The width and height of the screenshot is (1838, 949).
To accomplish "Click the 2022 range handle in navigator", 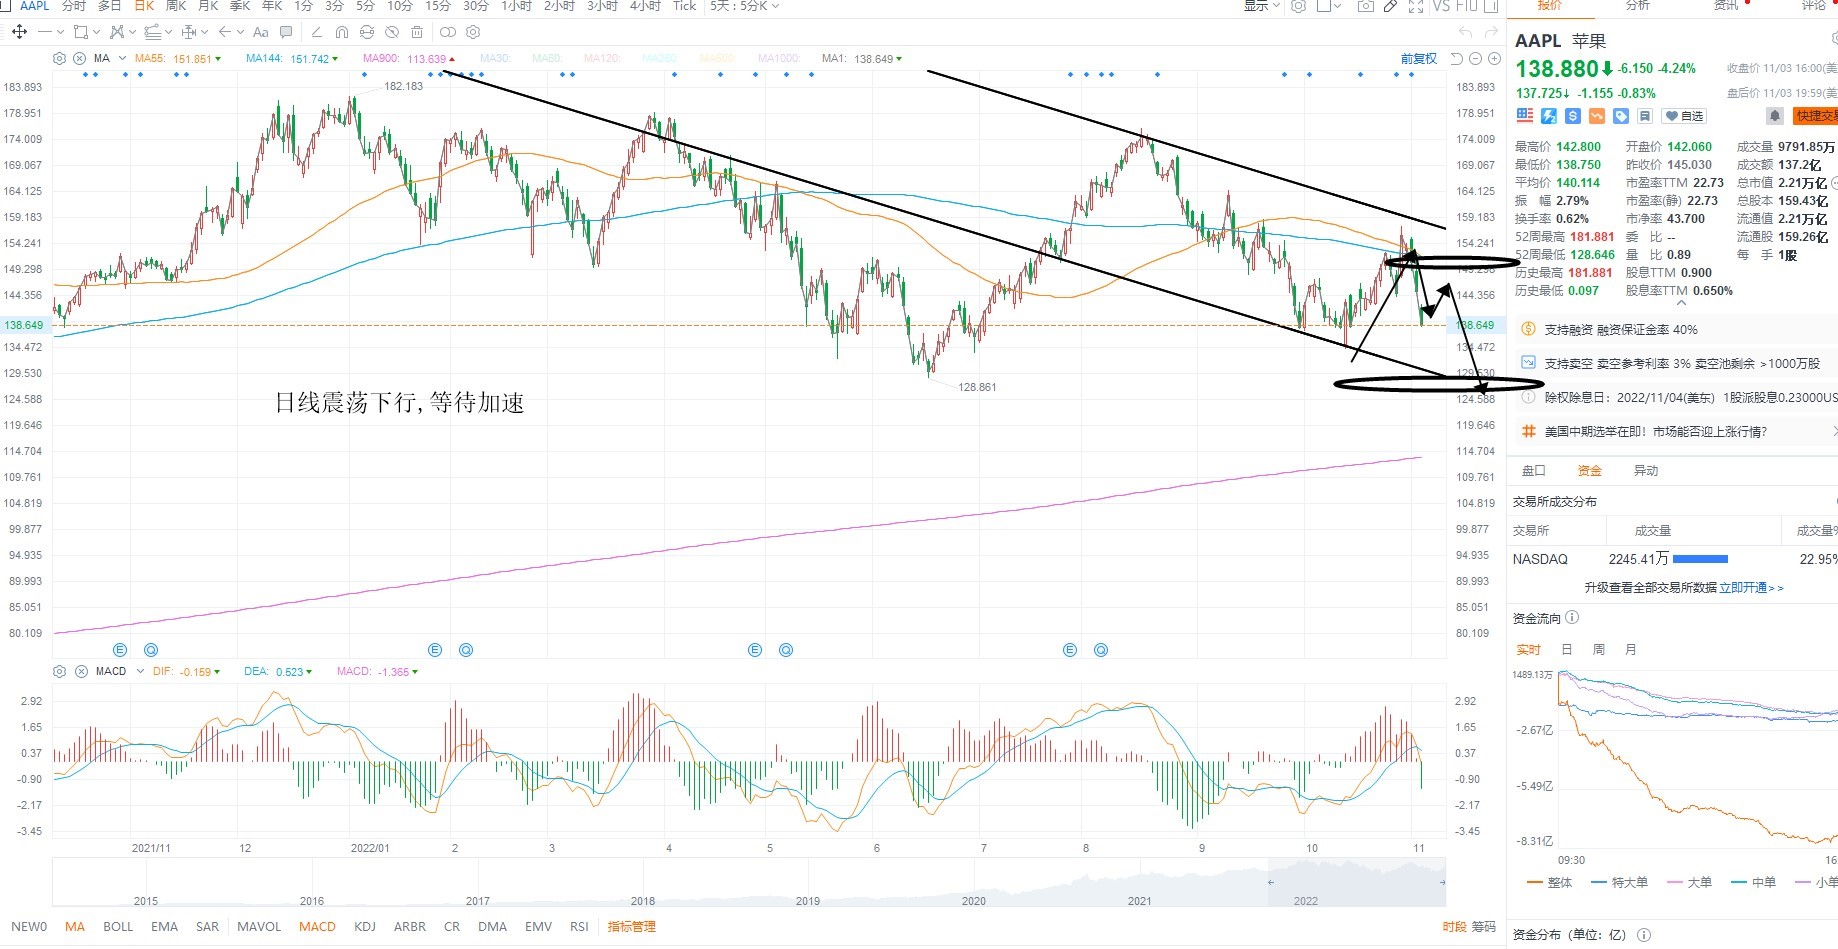I will [x=1271, y=882].
